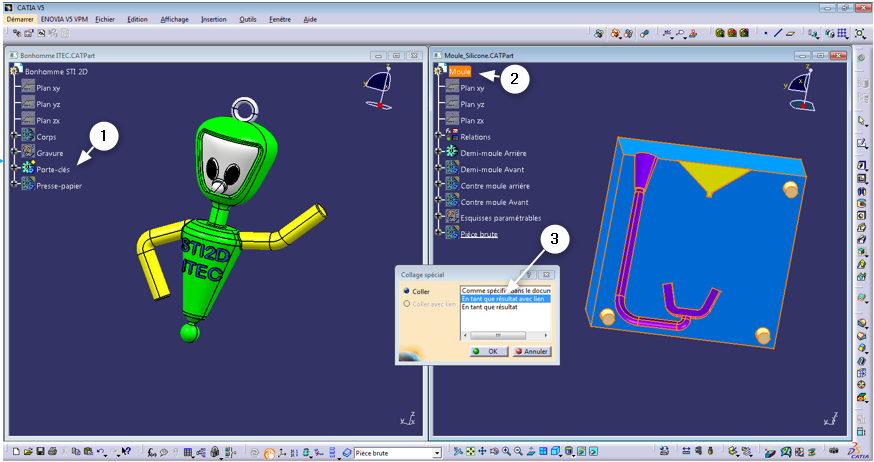Image resolution: width=874 pixels, height=462 pixels.
Task: Open the Fichier menu
Action: click(x=105, y=19)
